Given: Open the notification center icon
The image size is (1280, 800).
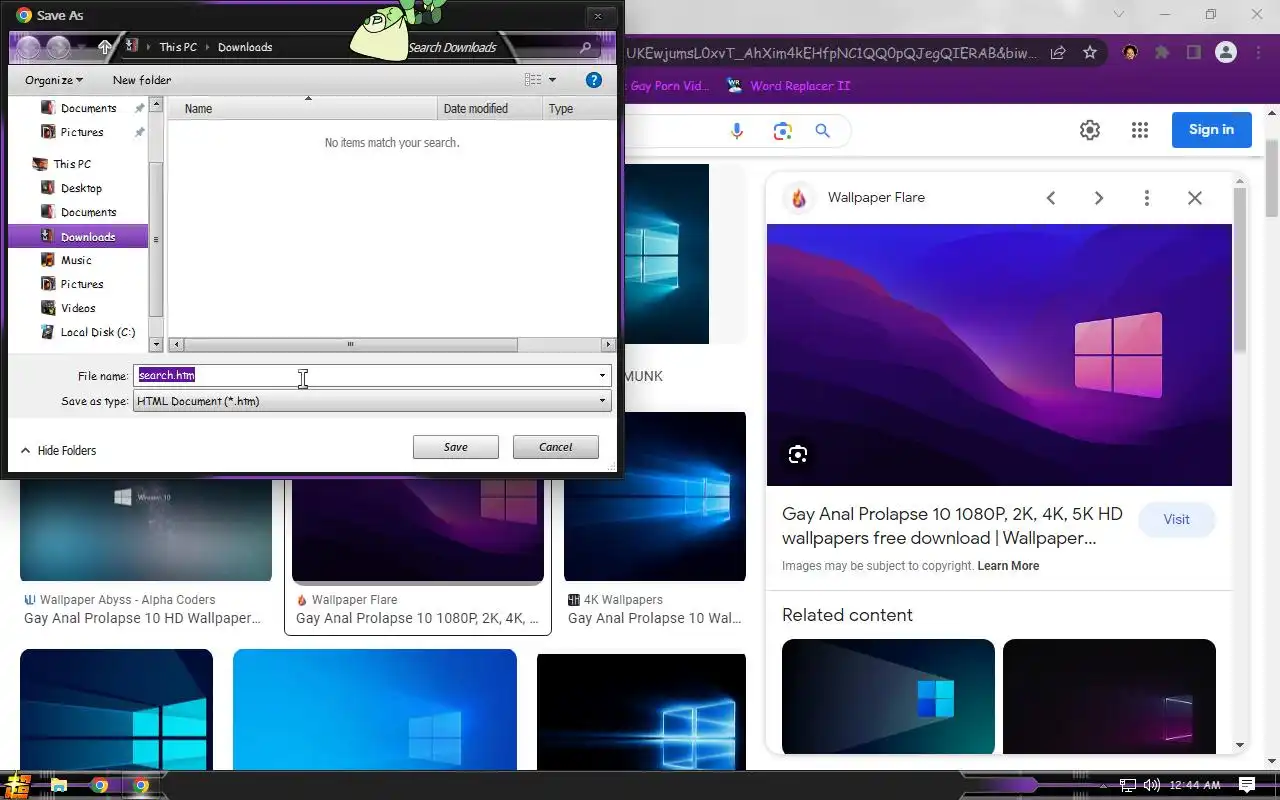Looking at the screenshot, I should 1247,785.
